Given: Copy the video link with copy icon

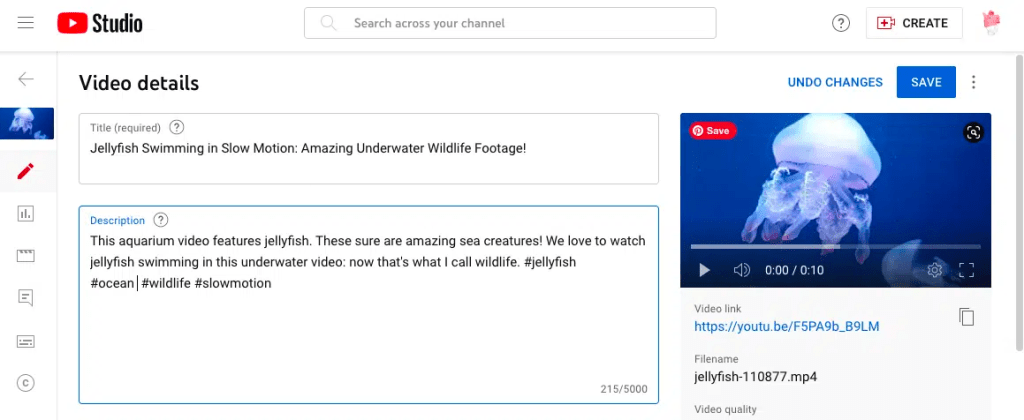Looking at the screenshot, I should [966, 317].
